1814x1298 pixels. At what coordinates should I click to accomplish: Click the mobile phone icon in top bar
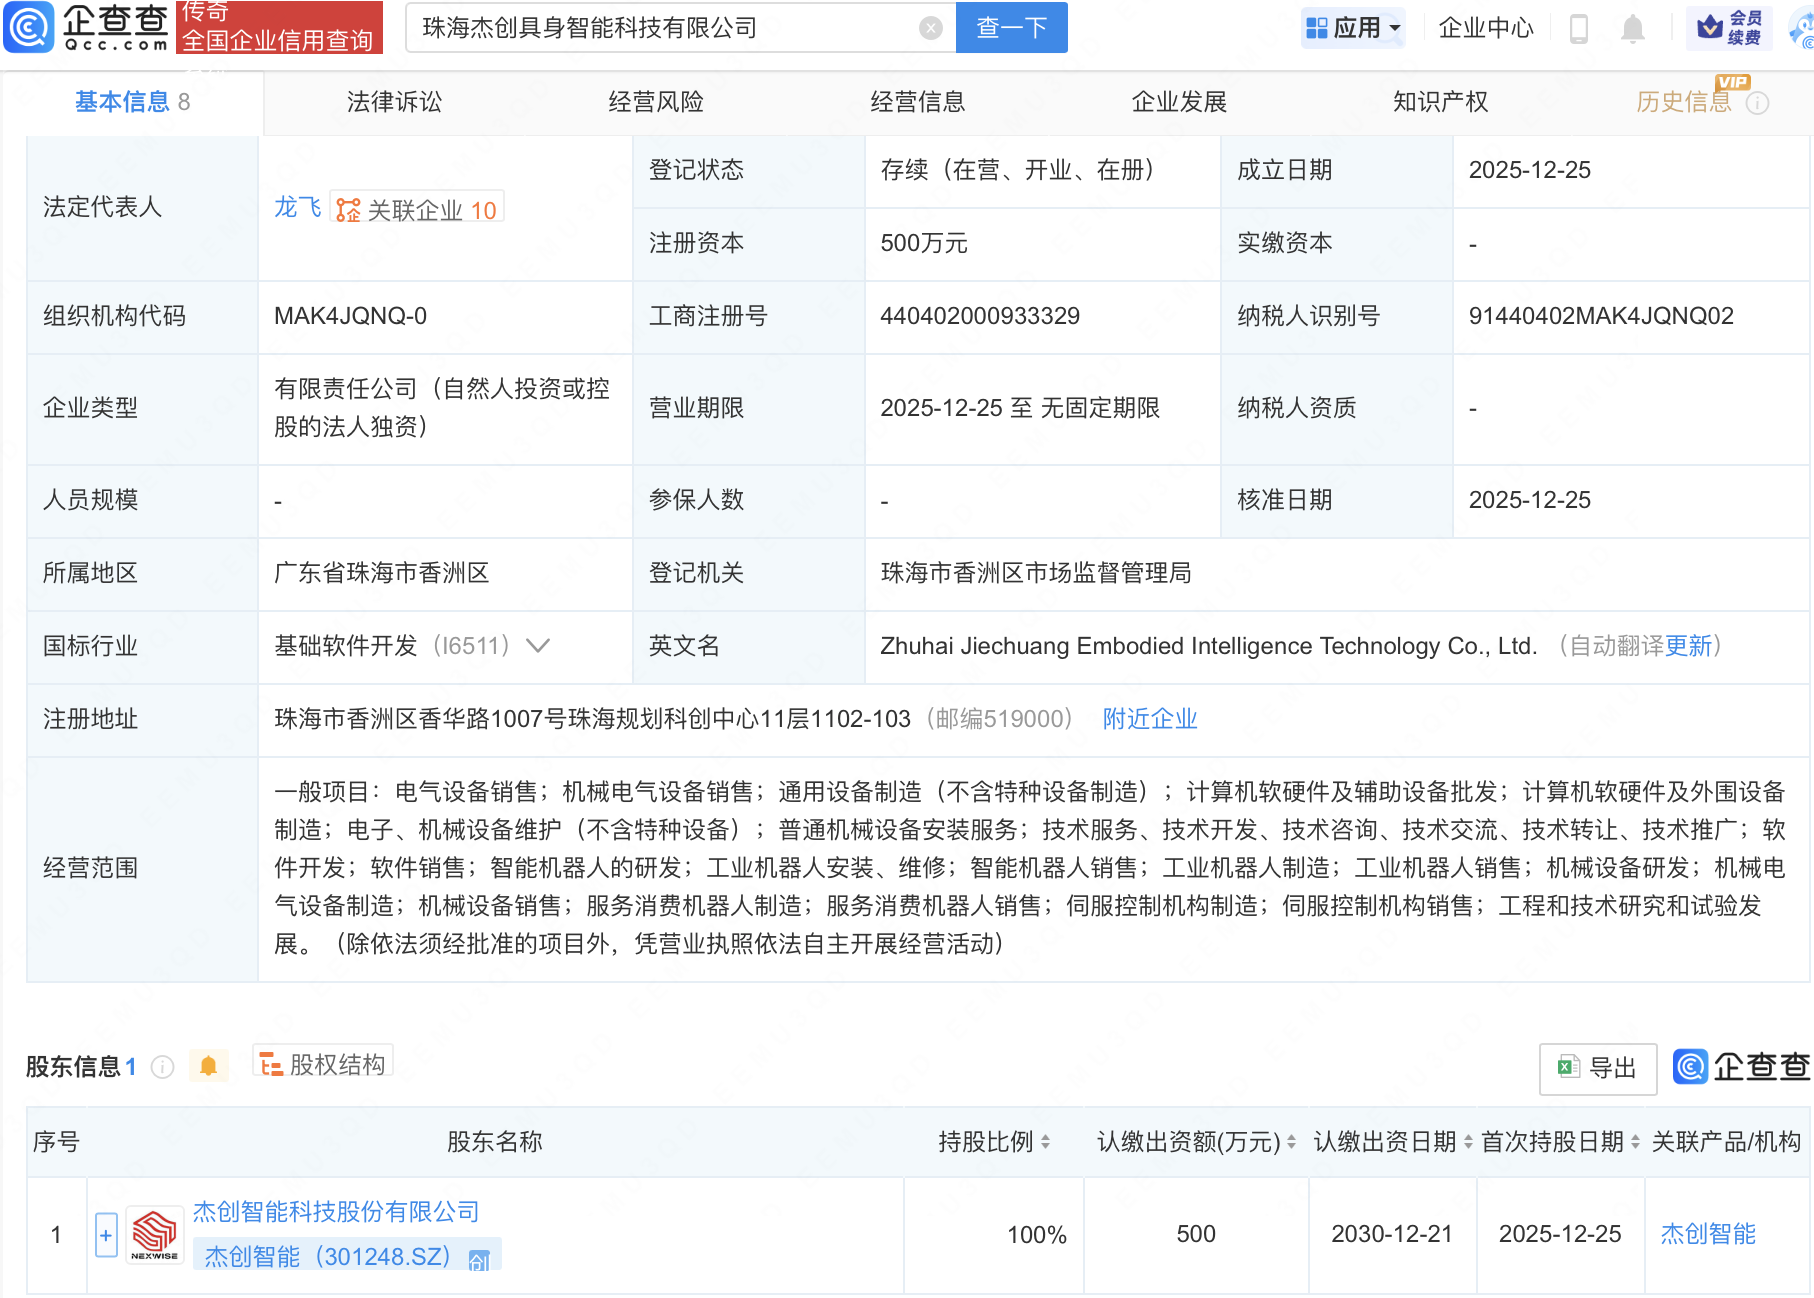[1580, 28]
